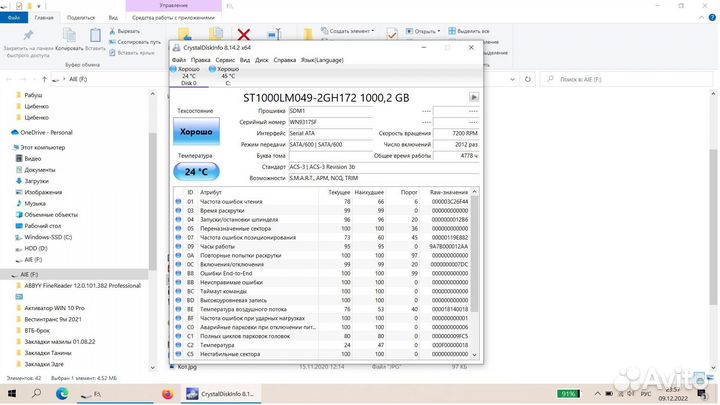Open the Создать элемент dropdown
The width and height of the screenshot is (720, 405).
[x=348, y=31]
